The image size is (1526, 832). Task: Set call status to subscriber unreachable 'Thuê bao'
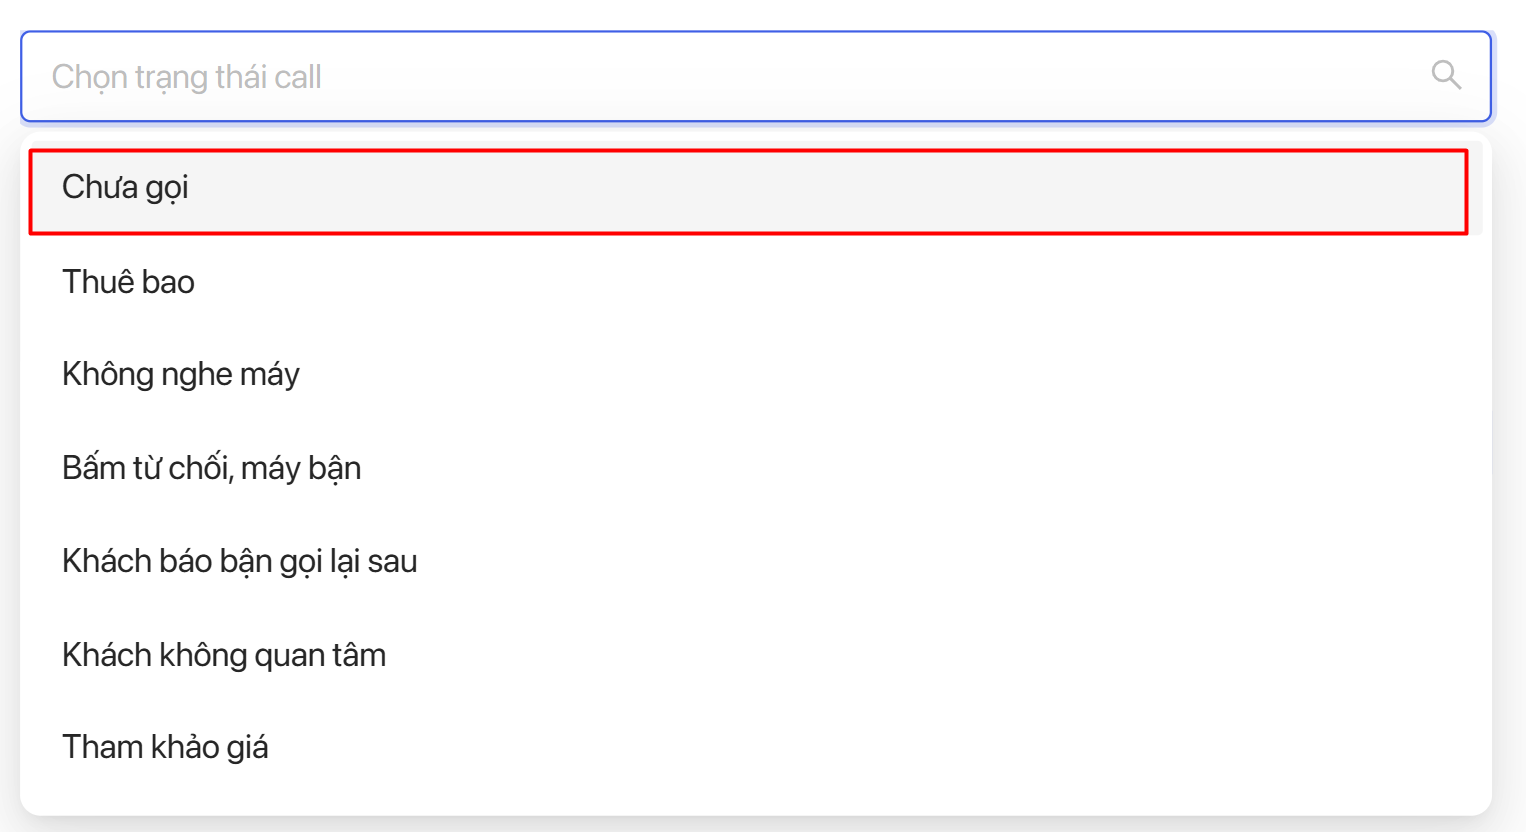pos(756,282)
